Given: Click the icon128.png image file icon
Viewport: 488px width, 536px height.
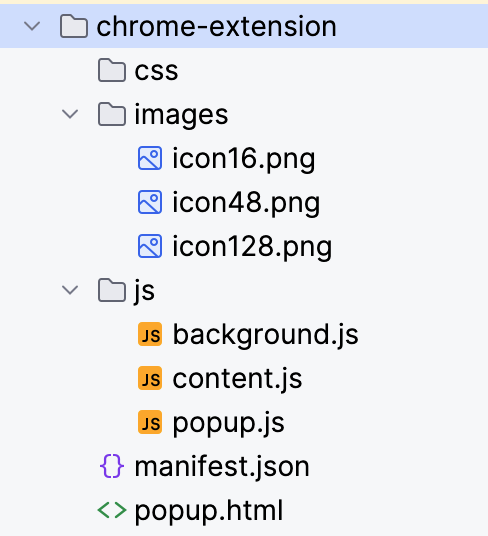Looking at the screenshot, I should click(150, 246).
